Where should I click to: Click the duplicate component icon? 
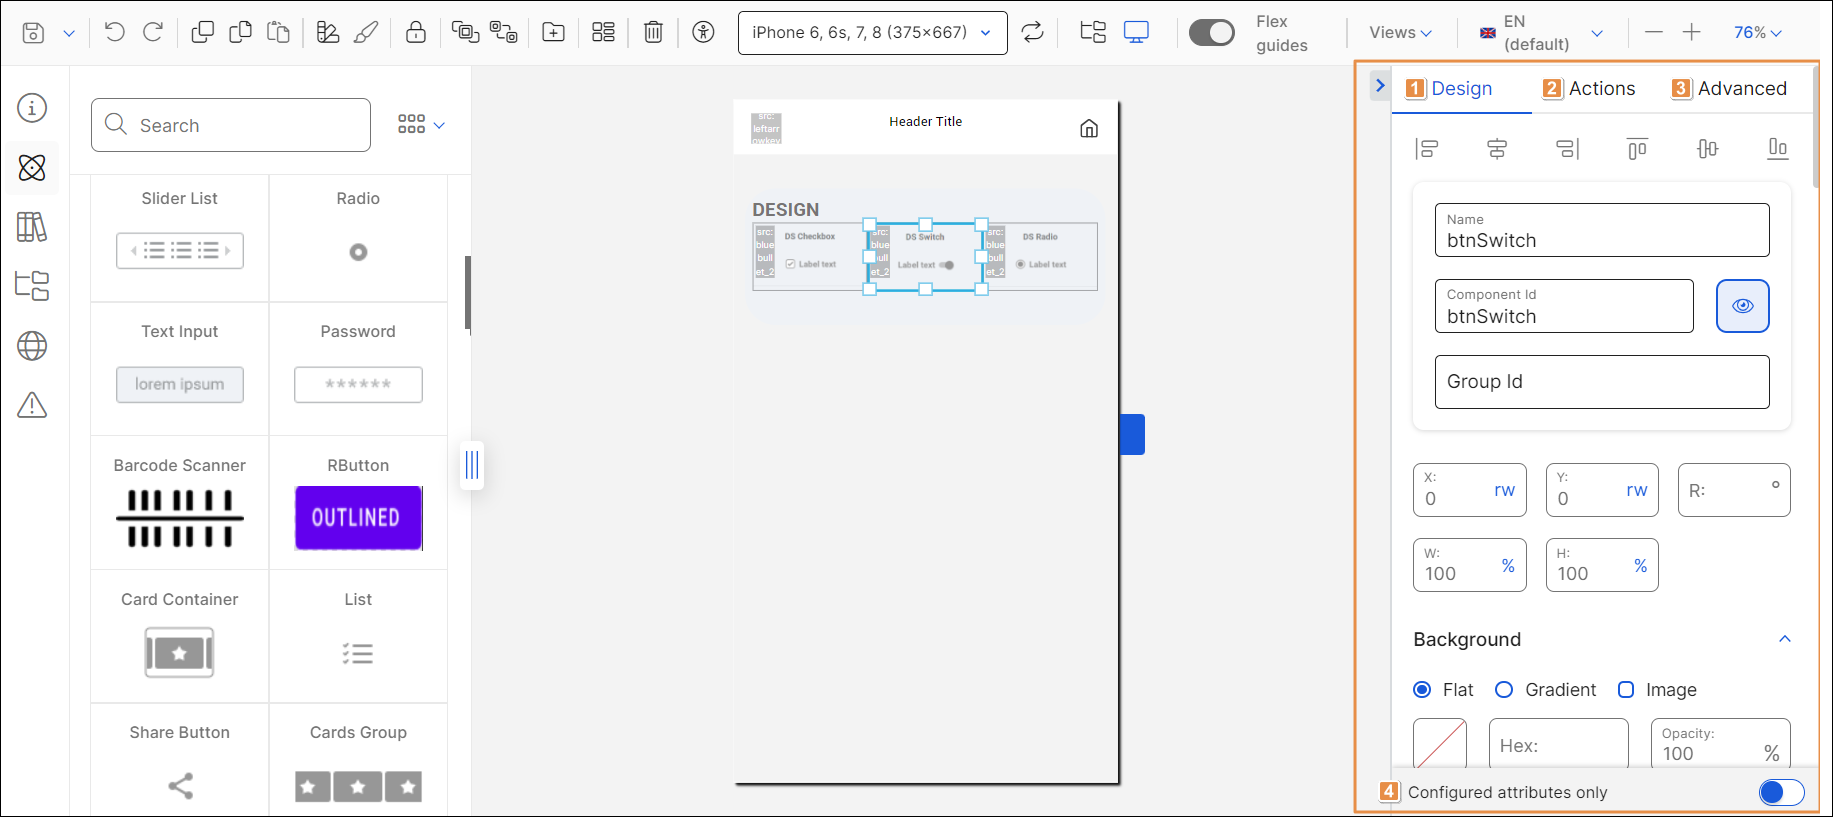point(202,32)
